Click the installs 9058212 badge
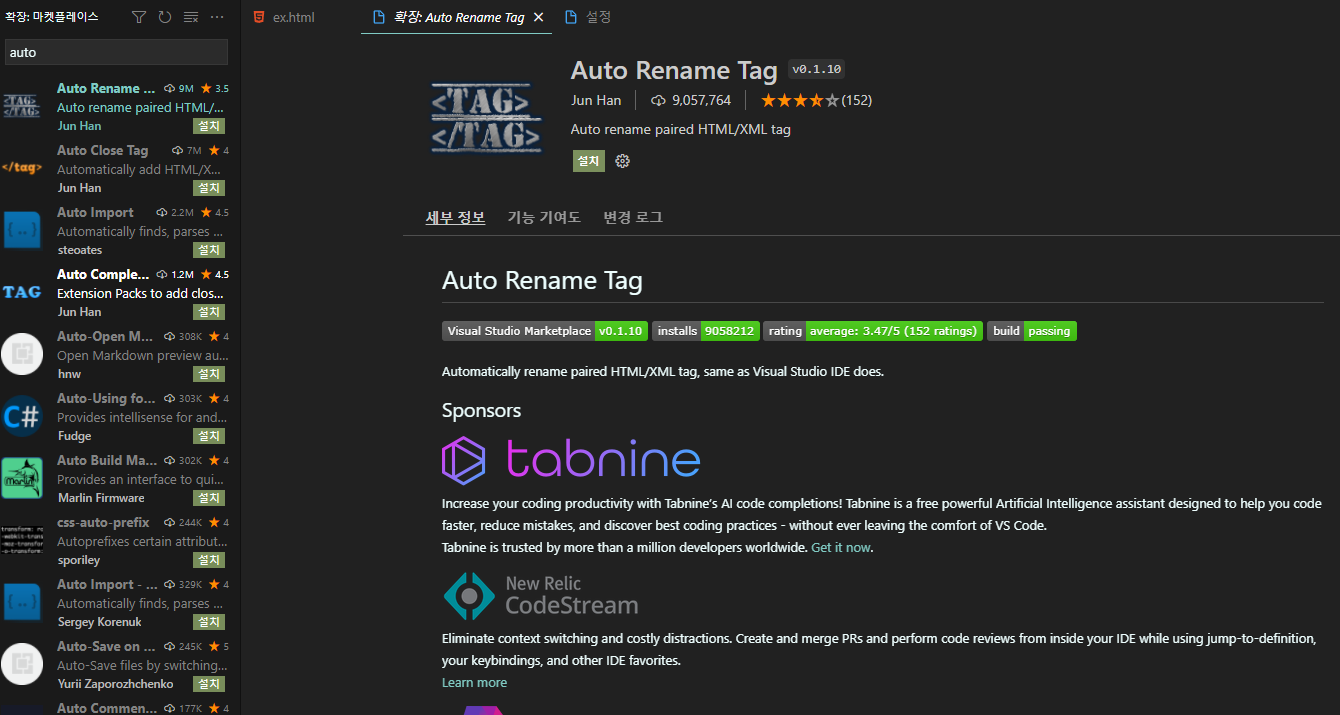The width and height of the screenshot is (1340, 715). (706, 331)
